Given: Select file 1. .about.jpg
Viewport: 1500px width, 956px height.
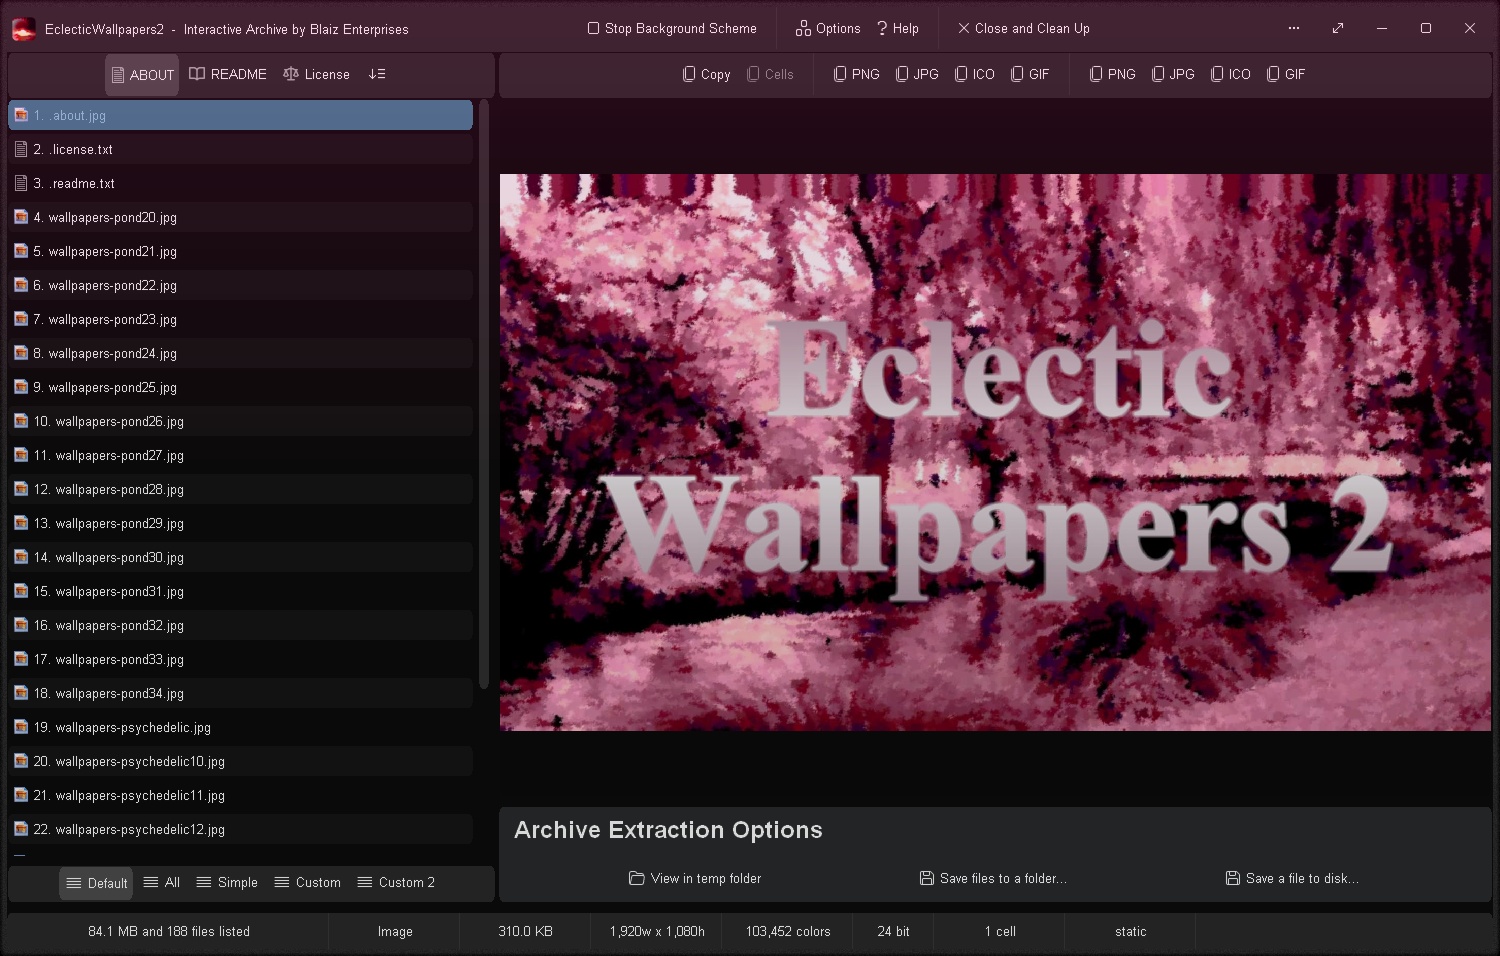Looking at the screenshot, I should [x=240, y=115].
